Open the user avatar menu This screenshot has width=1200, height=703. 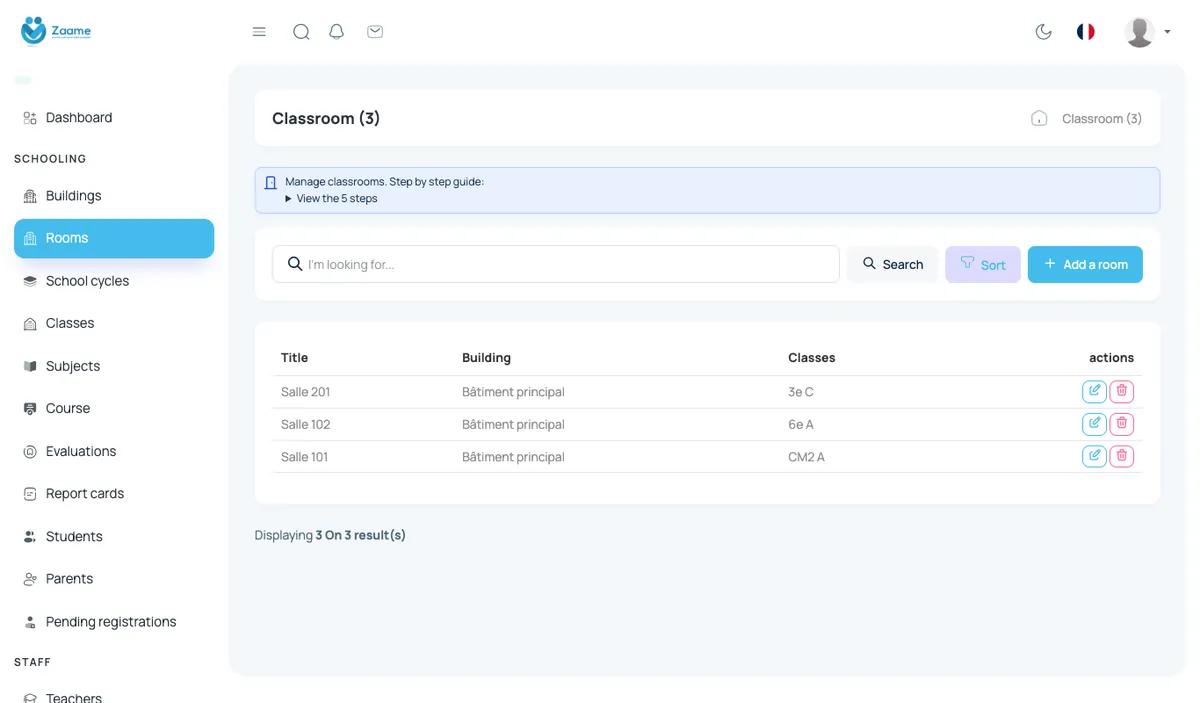tap(1147, 32)
